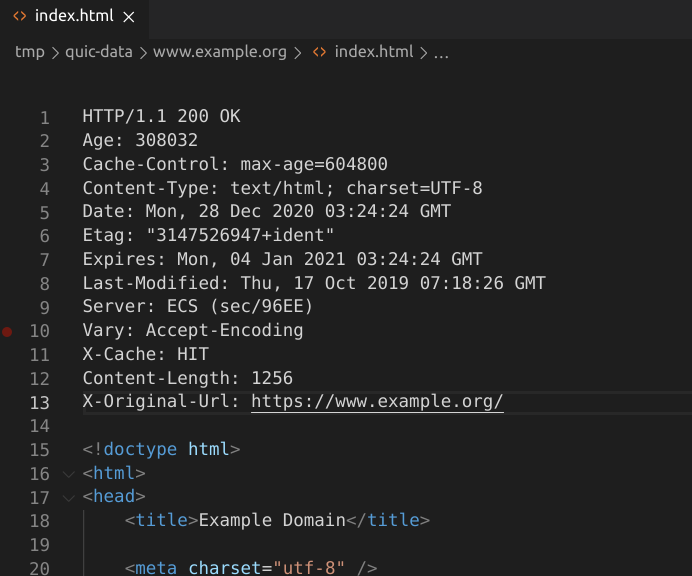Click the HTML icon in the breadcrumb
692x576 pixels.
click(320, 52)
